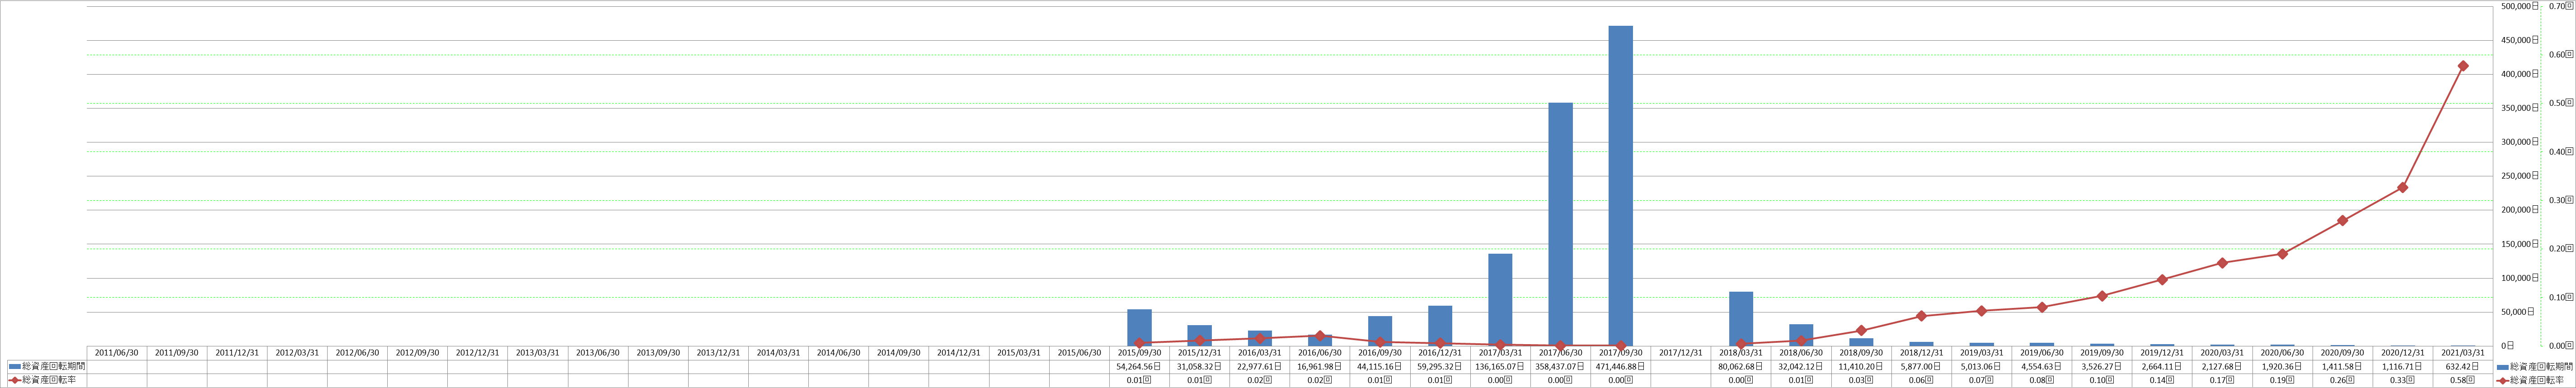
Task: Click the 2015/06/30 date column header
Action: tap(1079, 353)
